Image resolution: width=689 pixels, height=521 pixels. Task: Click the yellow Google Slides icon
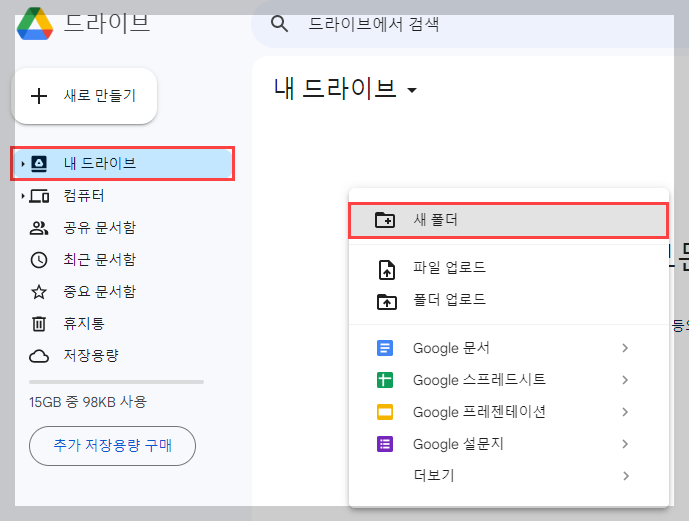(385, 412)
